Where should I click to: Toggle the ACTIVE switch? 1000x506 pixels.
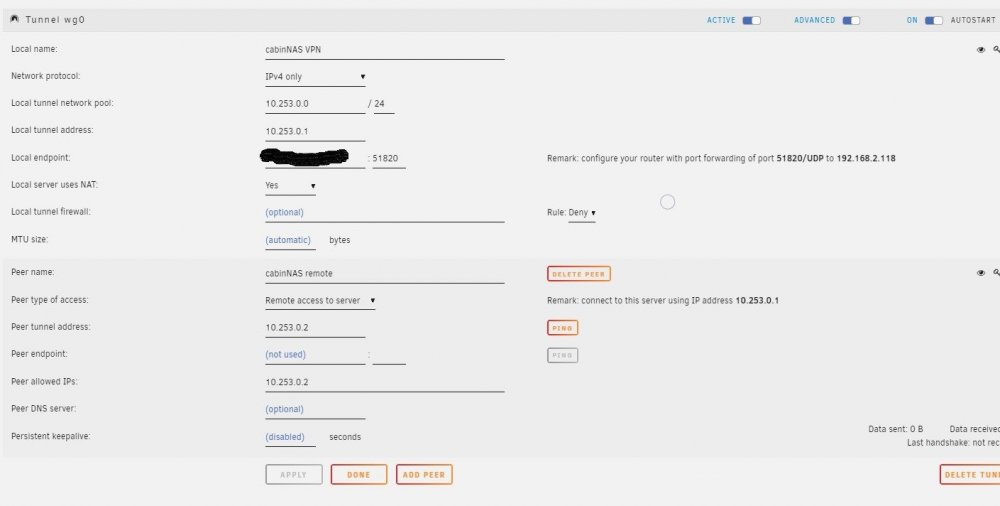(751, 20)
